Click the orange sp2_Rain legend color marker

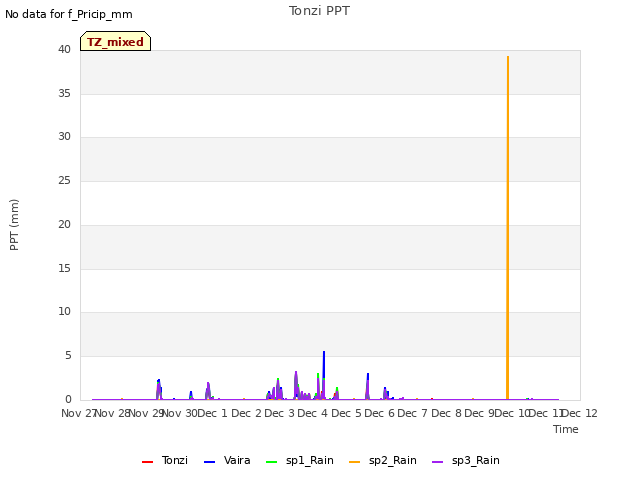click(x=355, y=462)
